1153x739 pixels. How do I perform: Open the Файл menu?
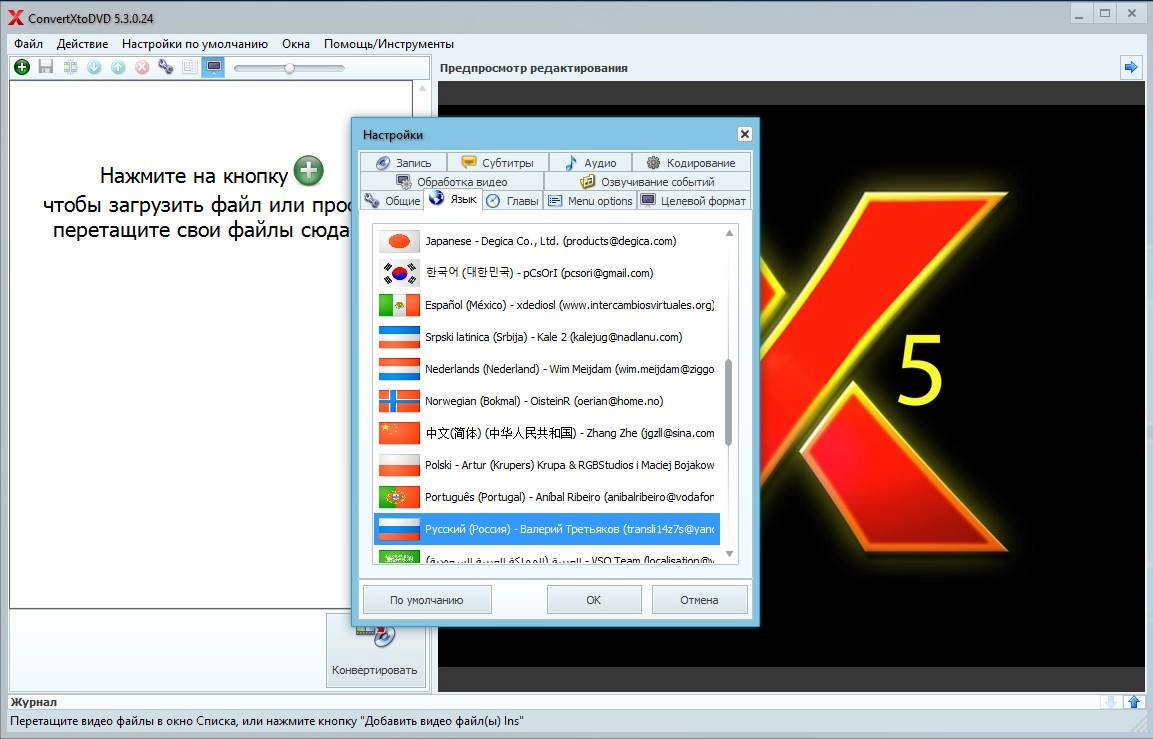(x=29, y=44)
